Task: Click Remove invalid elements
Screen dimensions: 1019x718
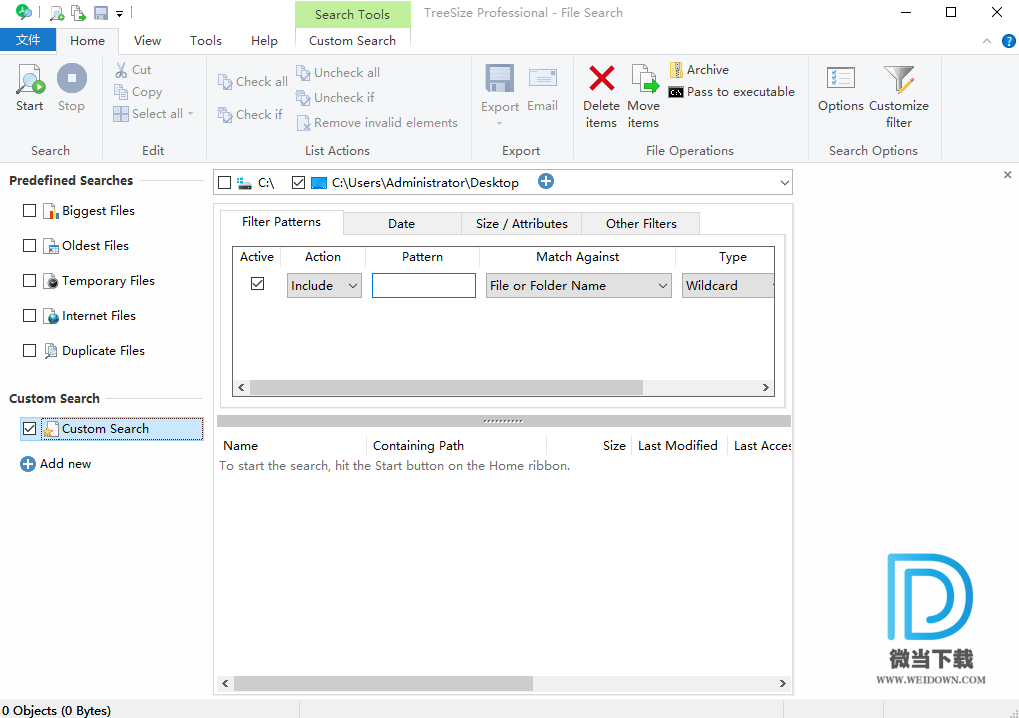Action: (377, 122)
